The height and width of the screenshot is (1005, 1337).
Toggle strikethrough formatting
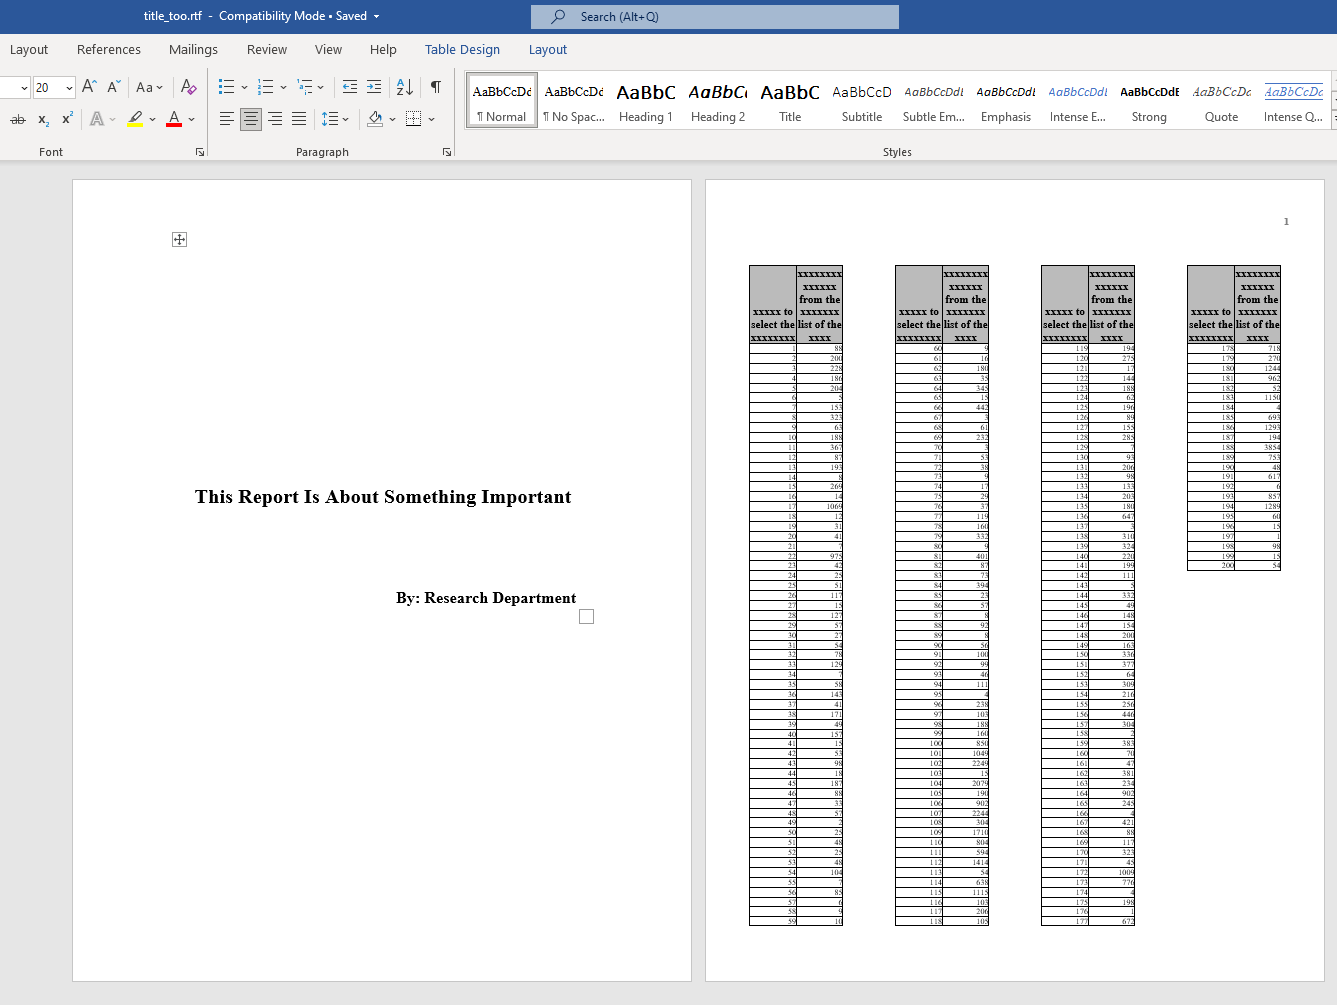click(18, 119)
